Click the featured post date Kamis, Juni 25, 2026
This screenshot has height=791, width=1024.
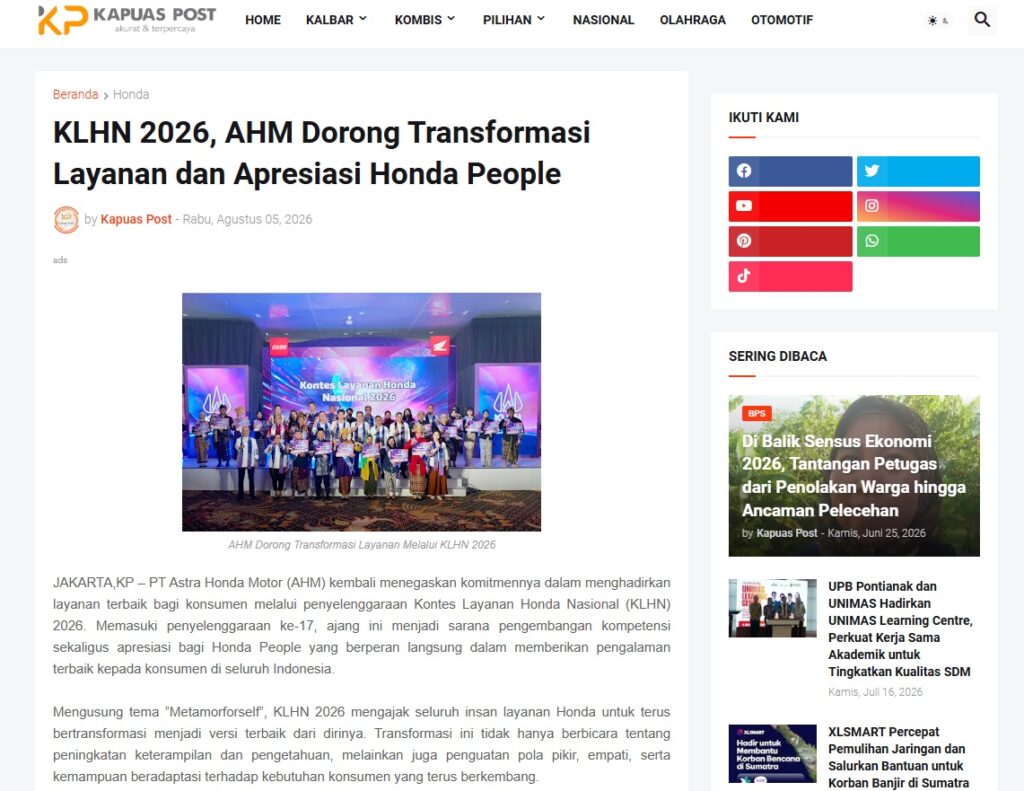pos(876,533)
